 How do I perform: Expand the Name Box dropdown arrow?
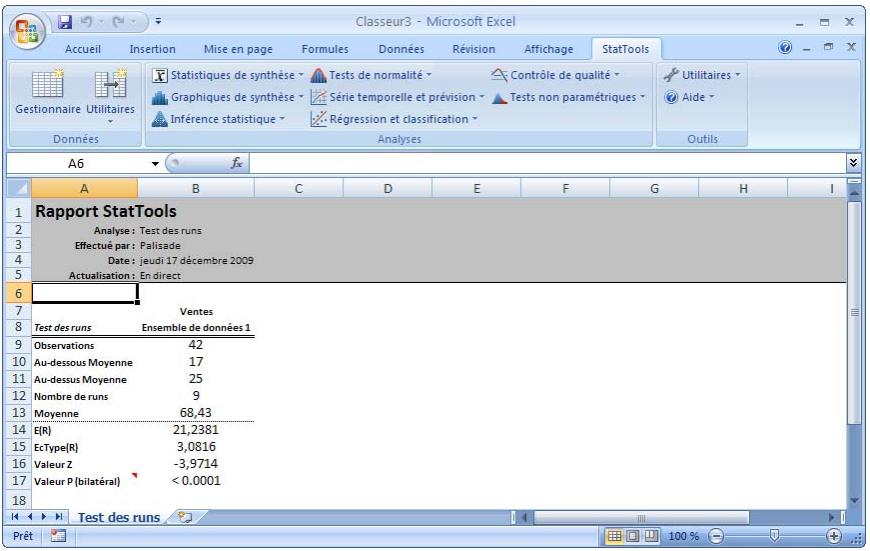[x=155, y=164]
